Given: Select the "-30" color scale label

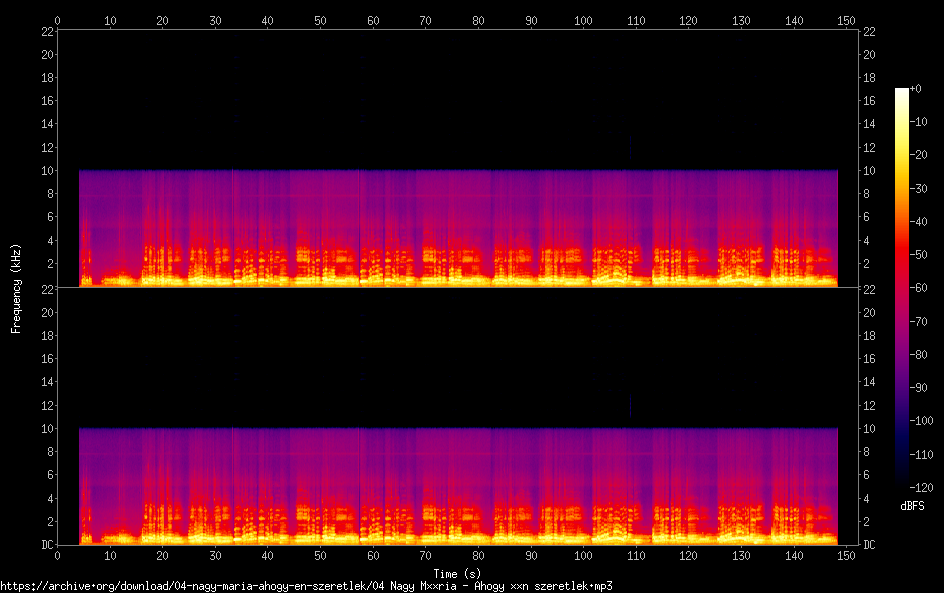Looking at the screenshot, I should point(919,188).
